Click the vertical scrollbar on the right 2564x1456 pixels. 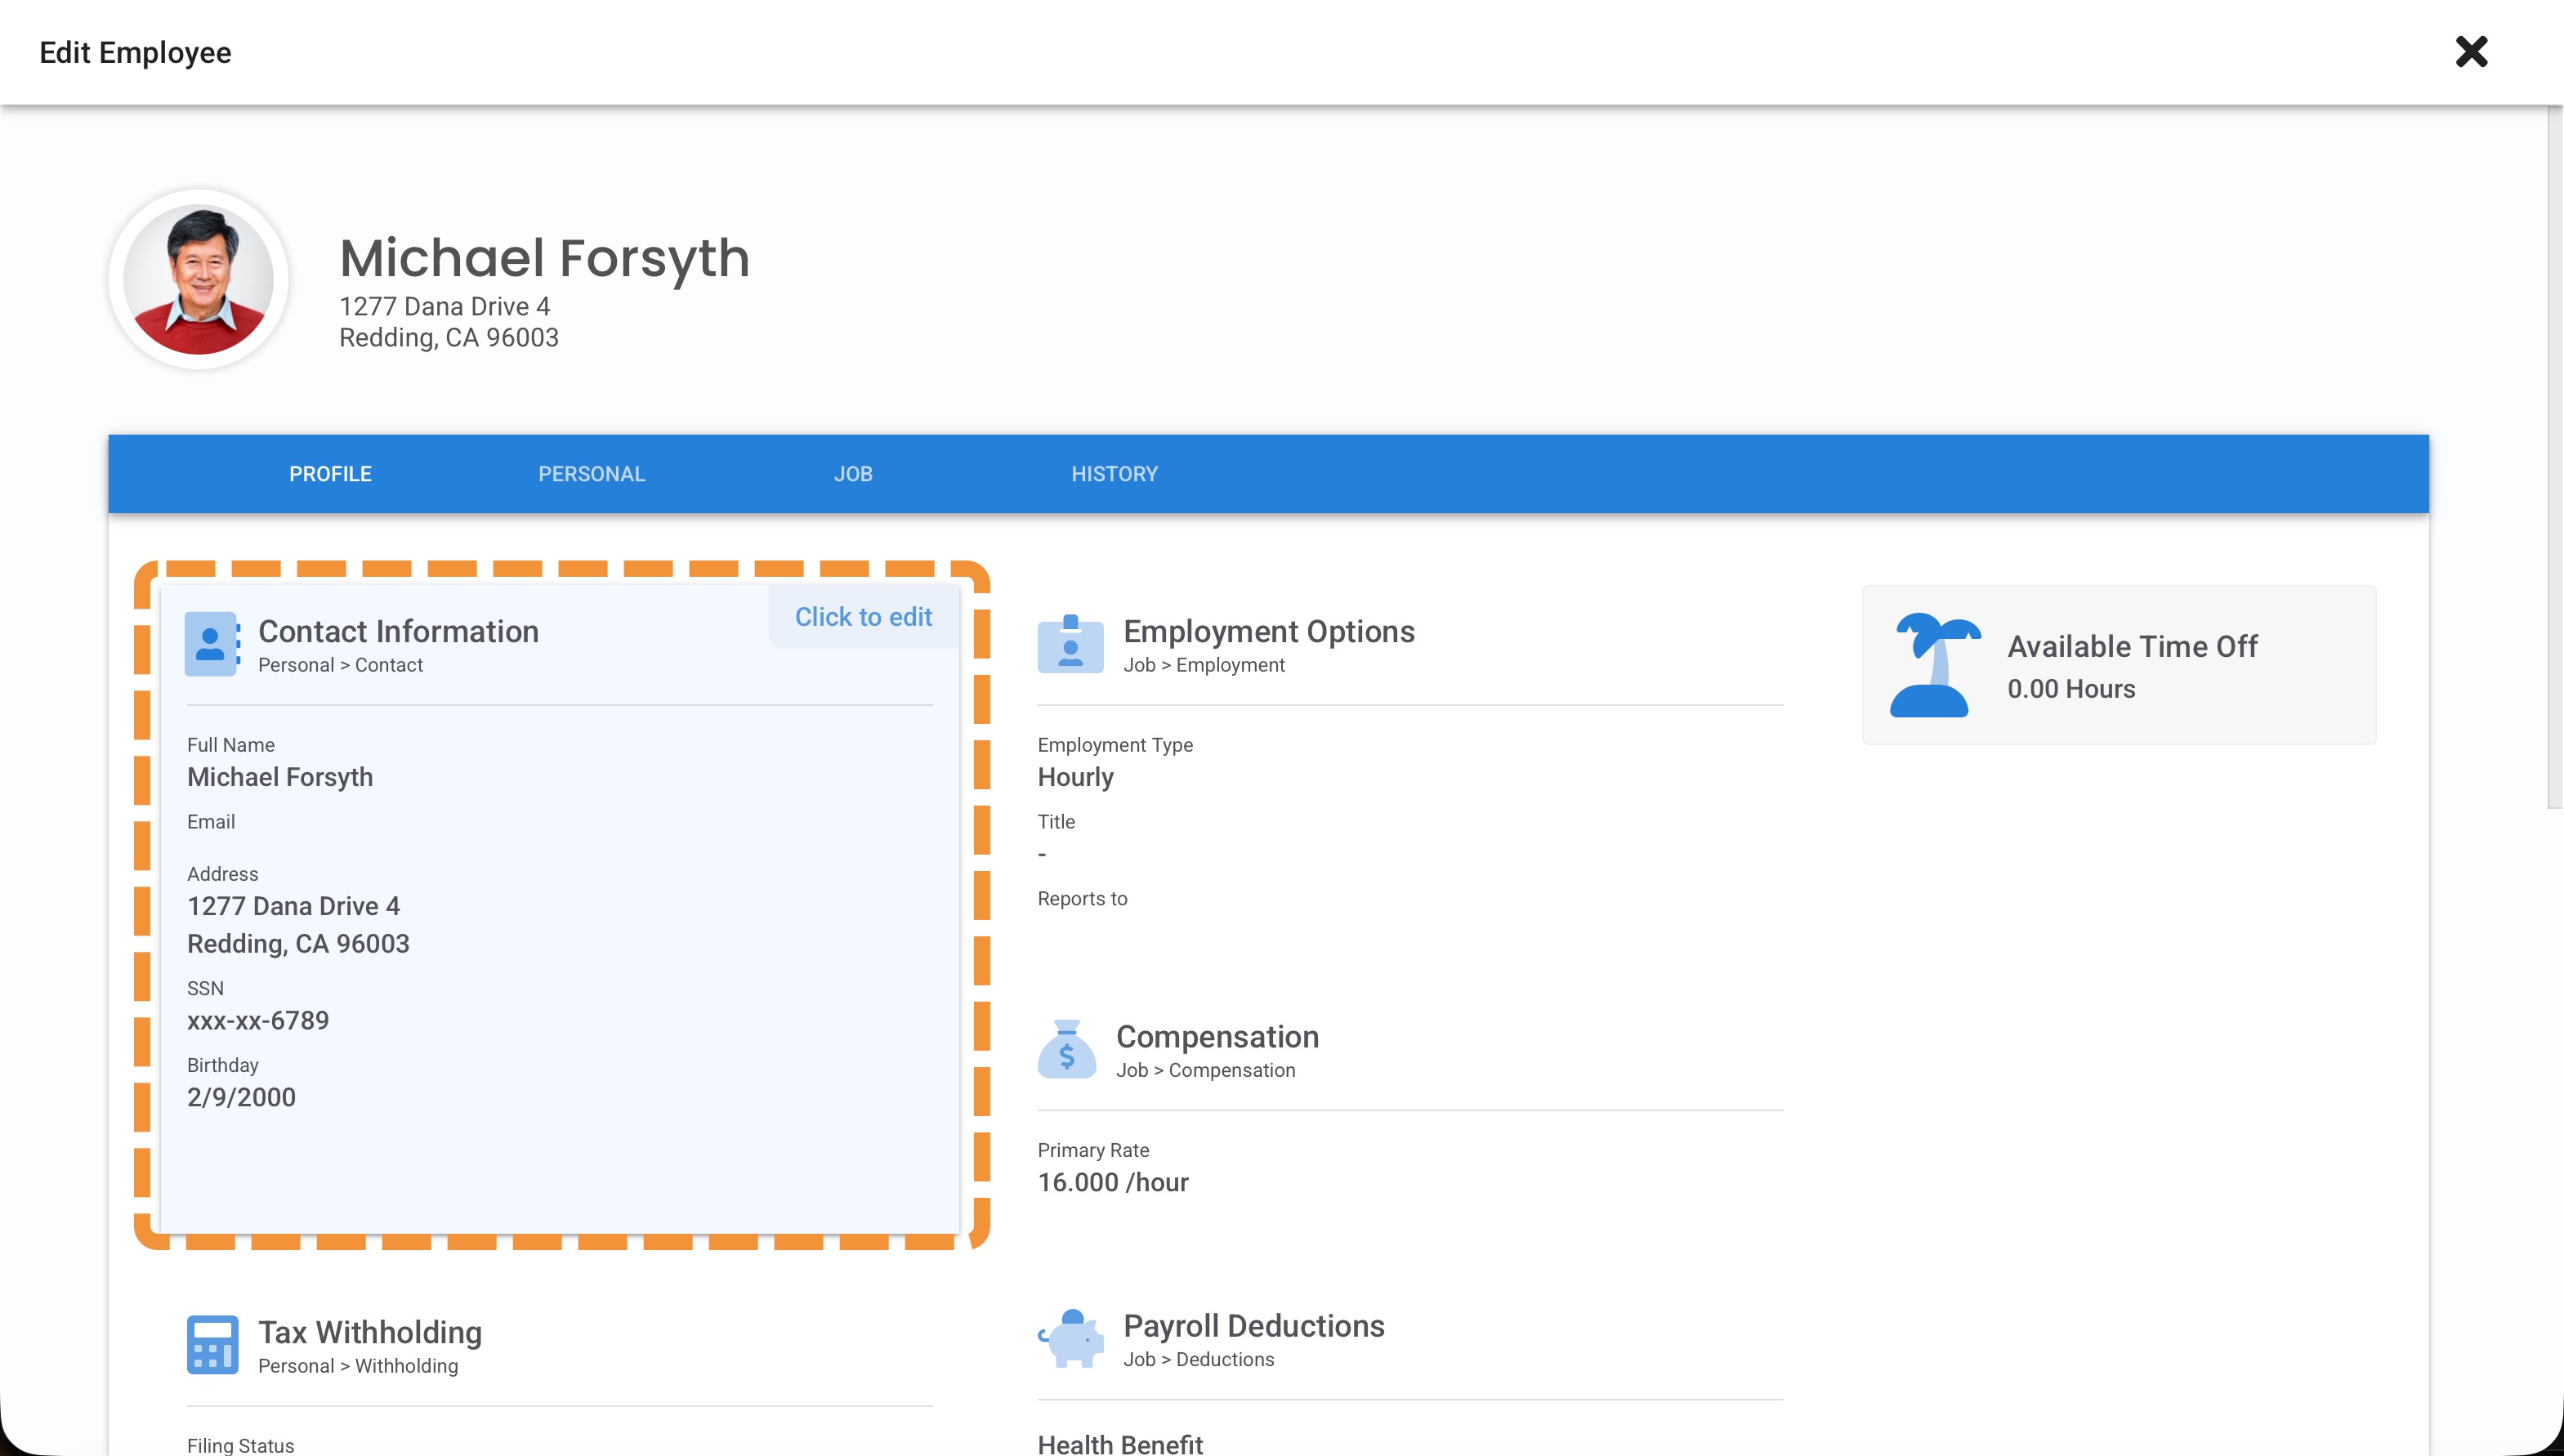2553,458
